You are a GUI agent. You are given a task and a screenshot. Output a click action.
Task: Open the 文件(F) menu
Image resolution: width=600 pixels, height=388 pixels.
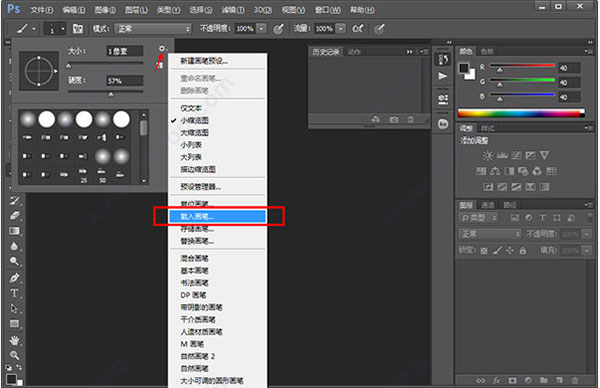point(42,10)
